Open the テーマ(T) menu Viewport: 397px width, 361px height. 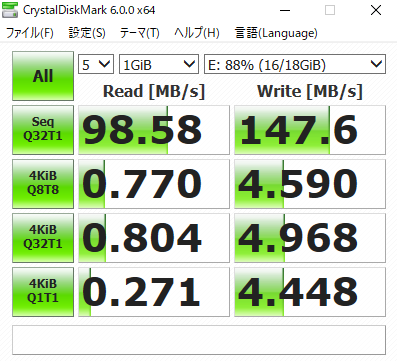point(140,33)
